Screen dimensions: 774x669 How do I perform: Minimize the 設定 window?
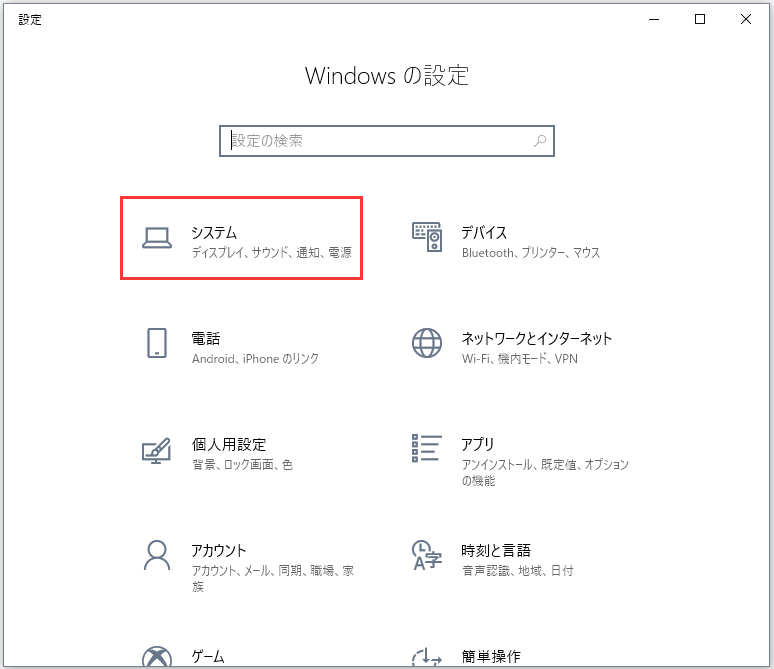[x=654, y=19]
